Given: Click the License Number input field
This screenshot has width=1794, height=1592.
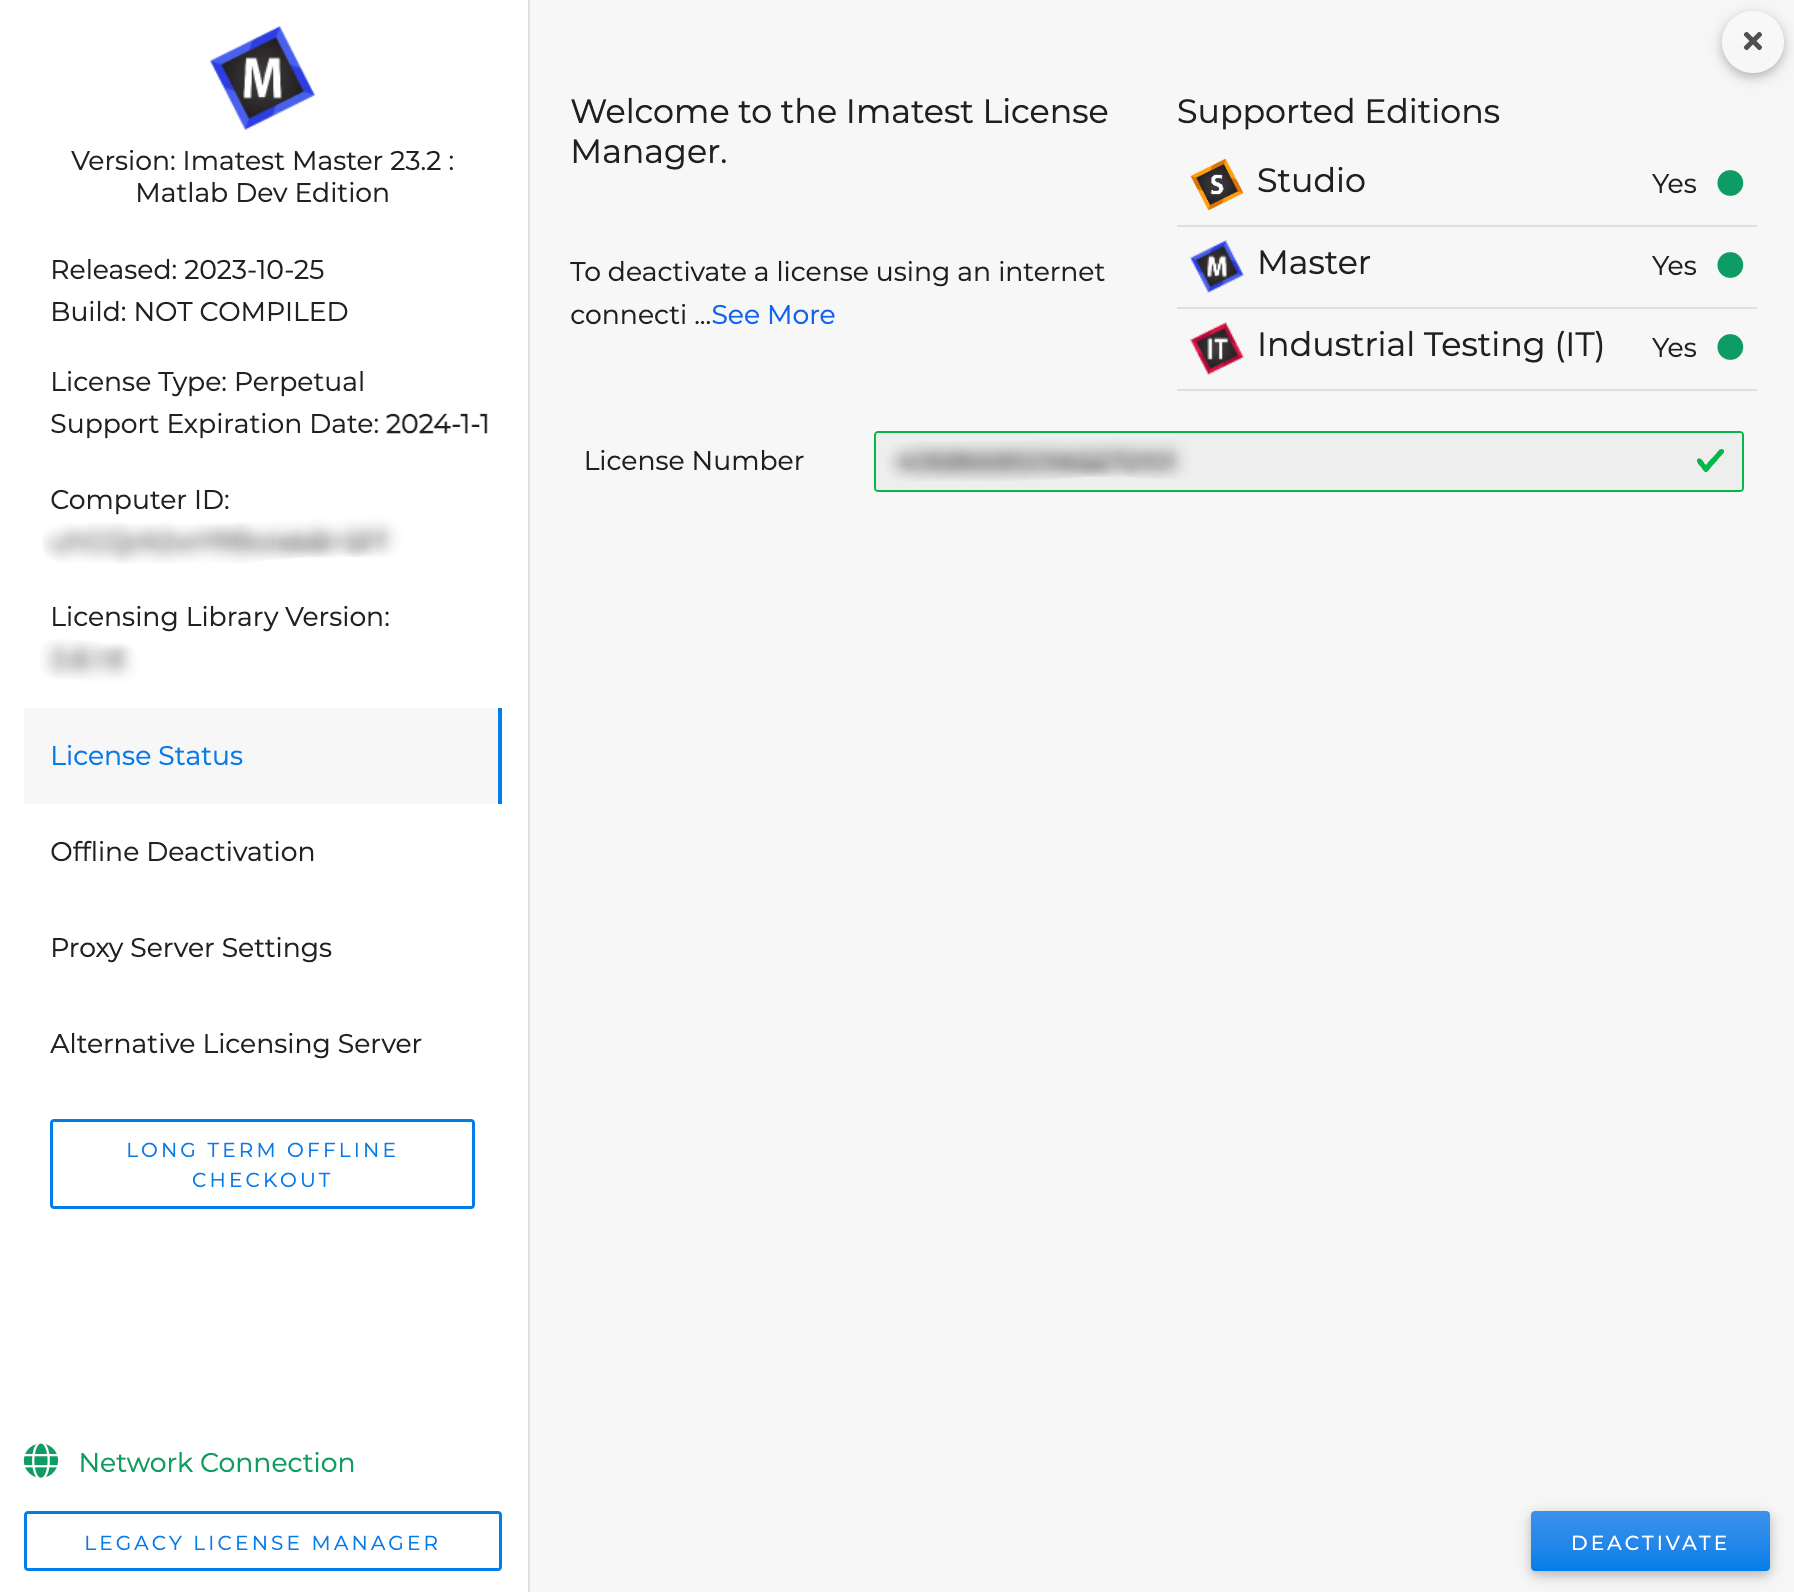Looking at the screenshot, I should coord(1308,461).
